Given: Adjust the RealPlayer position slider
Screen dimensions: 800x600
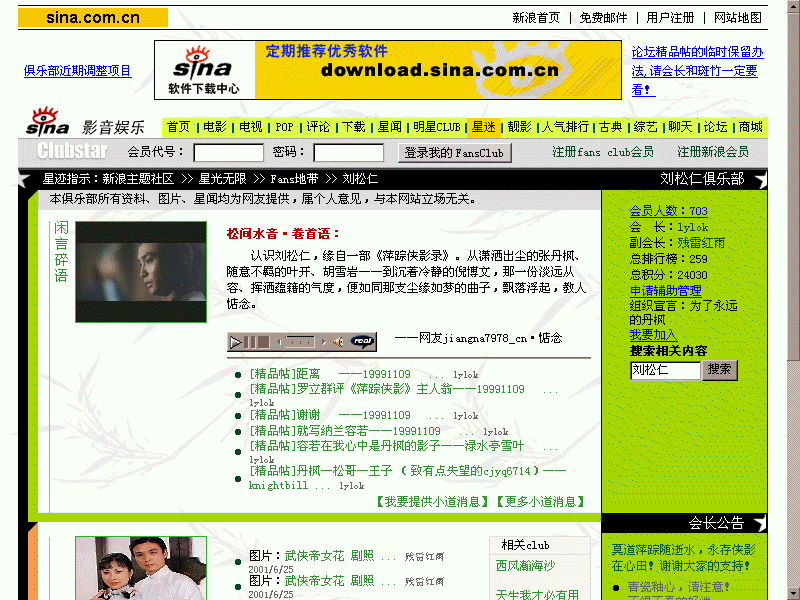Looking at the screenshot, I should (300, 342).
